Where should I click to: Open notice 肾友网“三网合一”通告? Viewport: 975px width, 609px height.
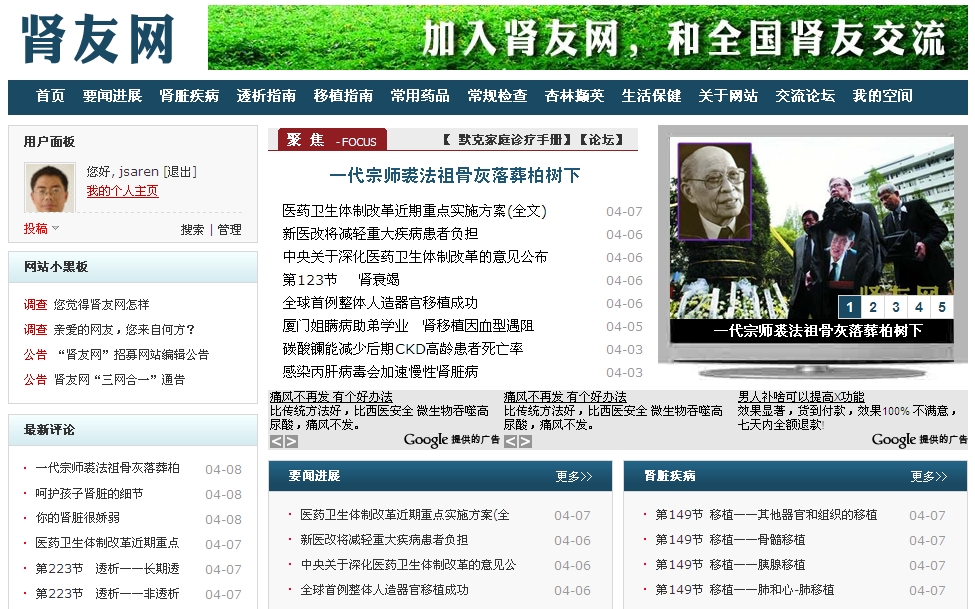click(x=119, y=379)
